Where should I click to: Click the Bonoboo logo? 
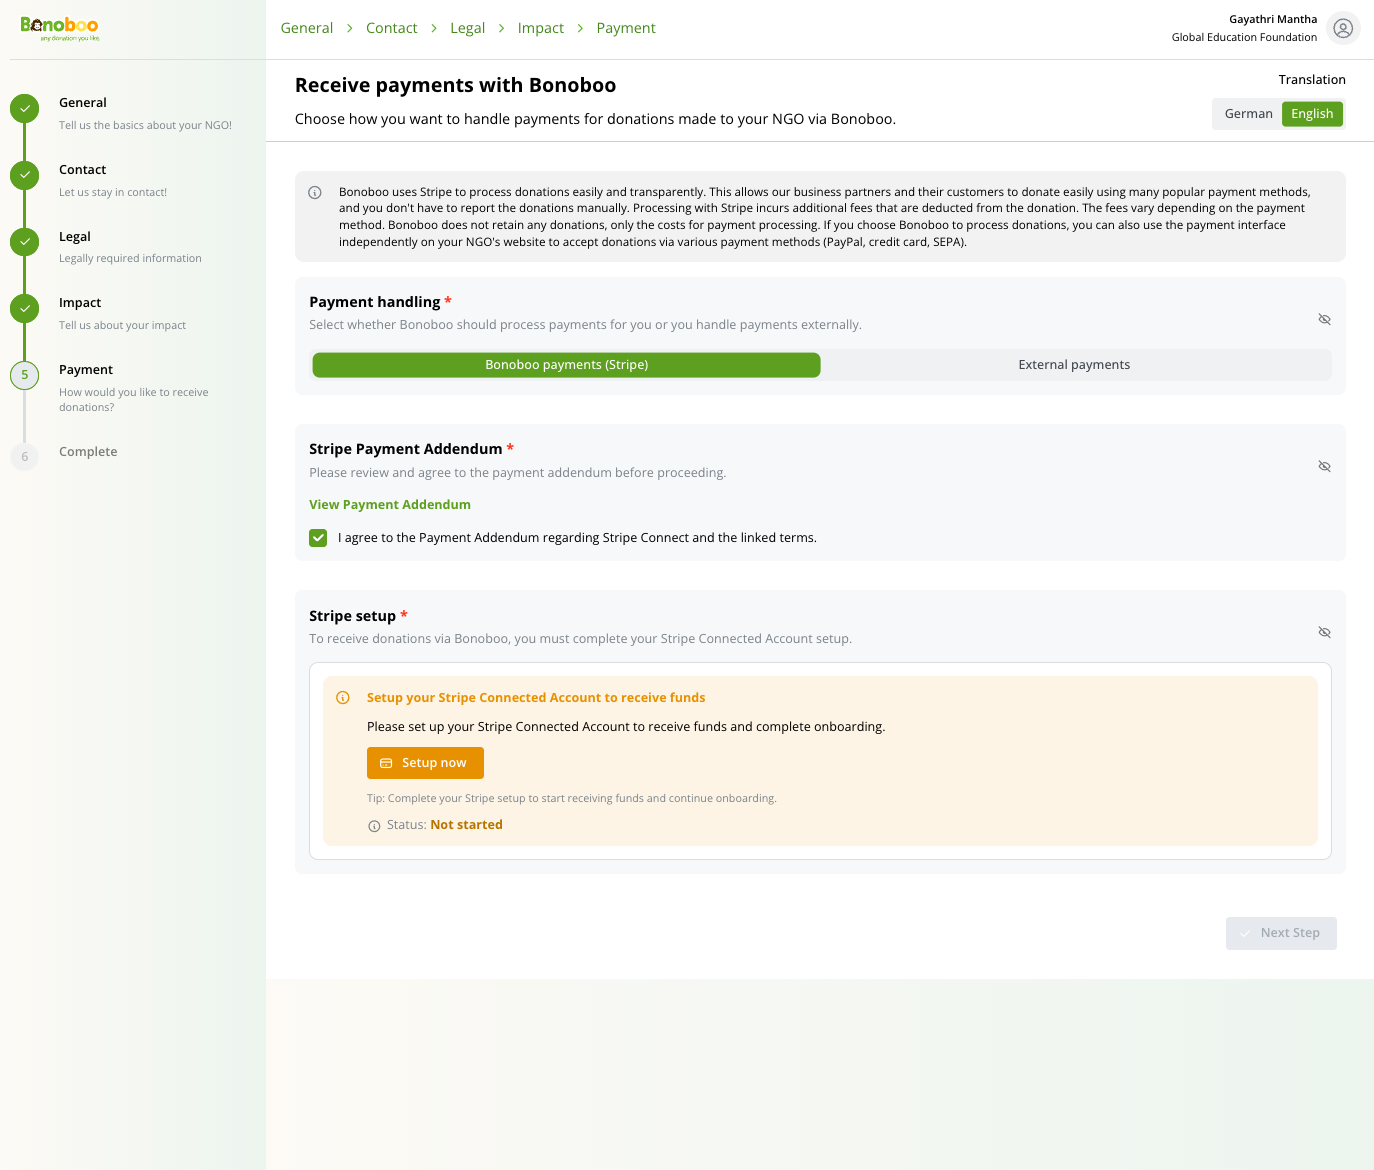pos(60,28)
